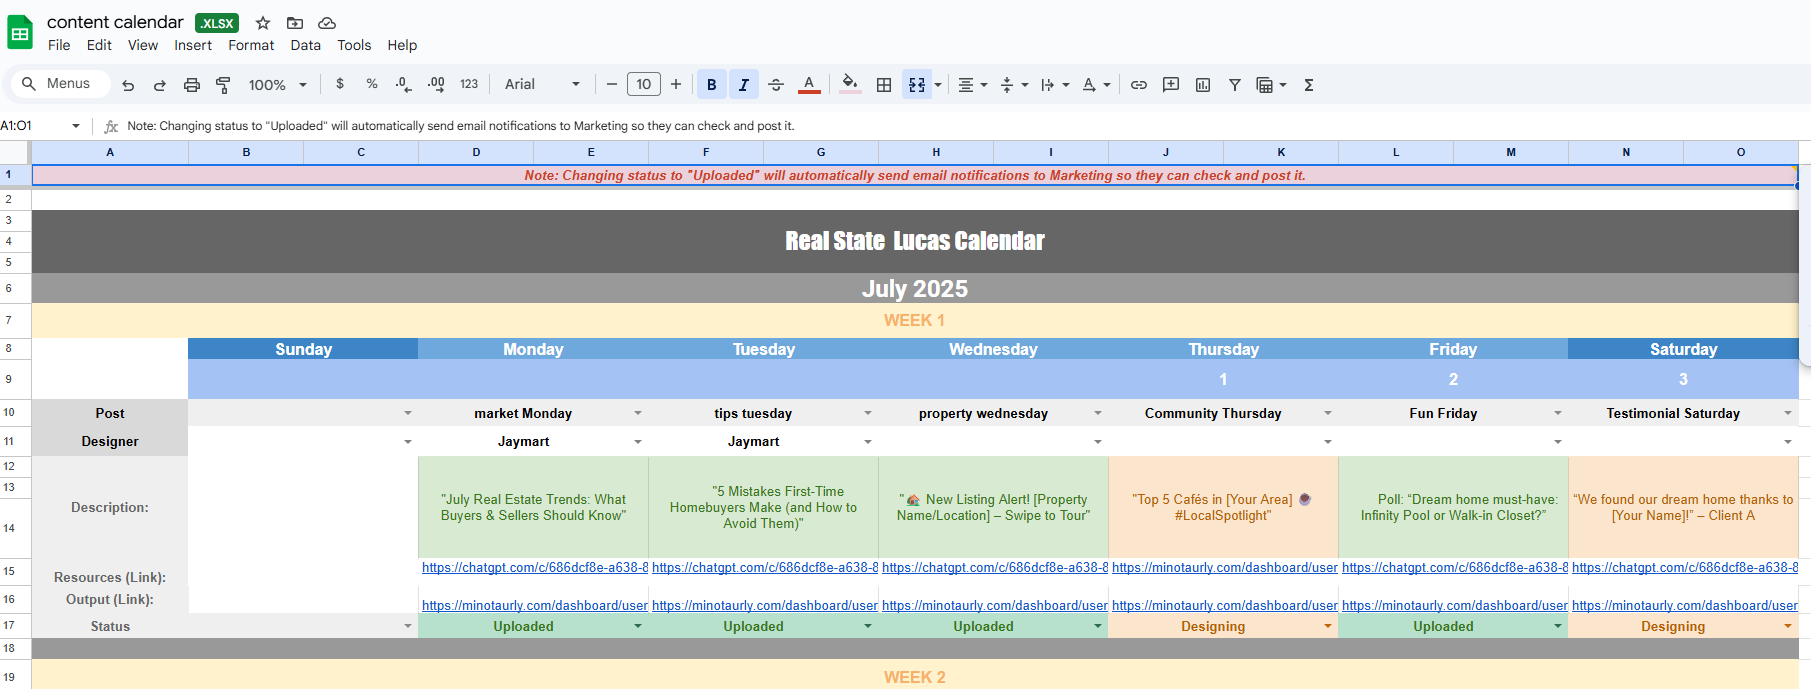The image size is (1811, 689).
Task: Open the Google Sheets home icon
Action: (x=20, y=32)
